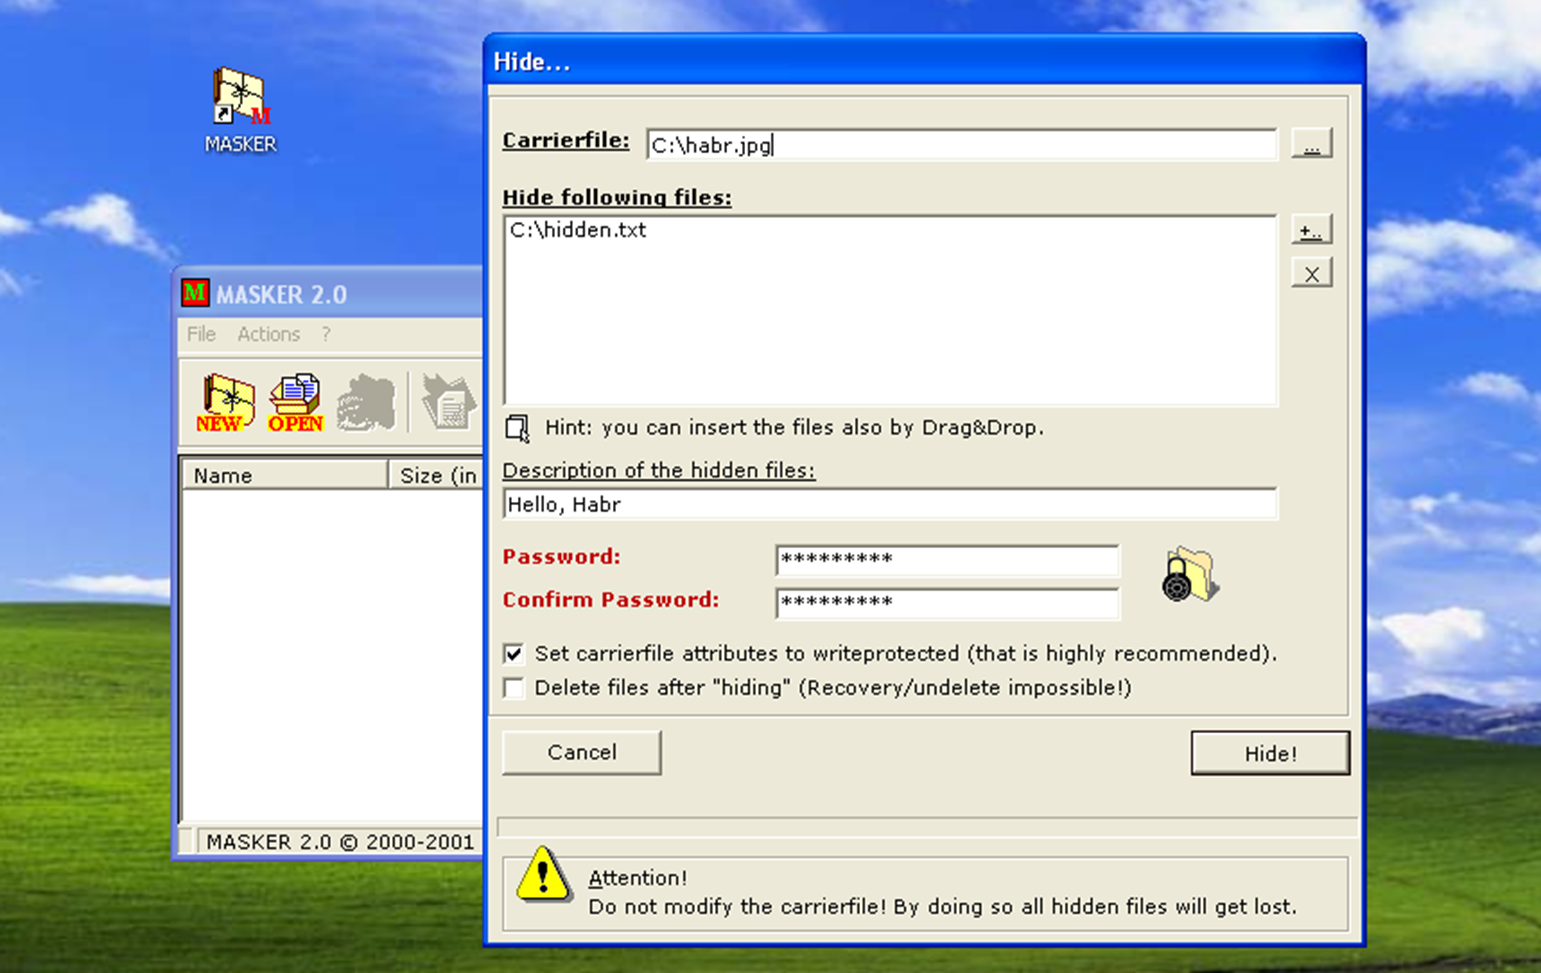This screenshot has height=973, width=1541.
Task: Enable Delete files after hiding checkbox
Action: 514,688
